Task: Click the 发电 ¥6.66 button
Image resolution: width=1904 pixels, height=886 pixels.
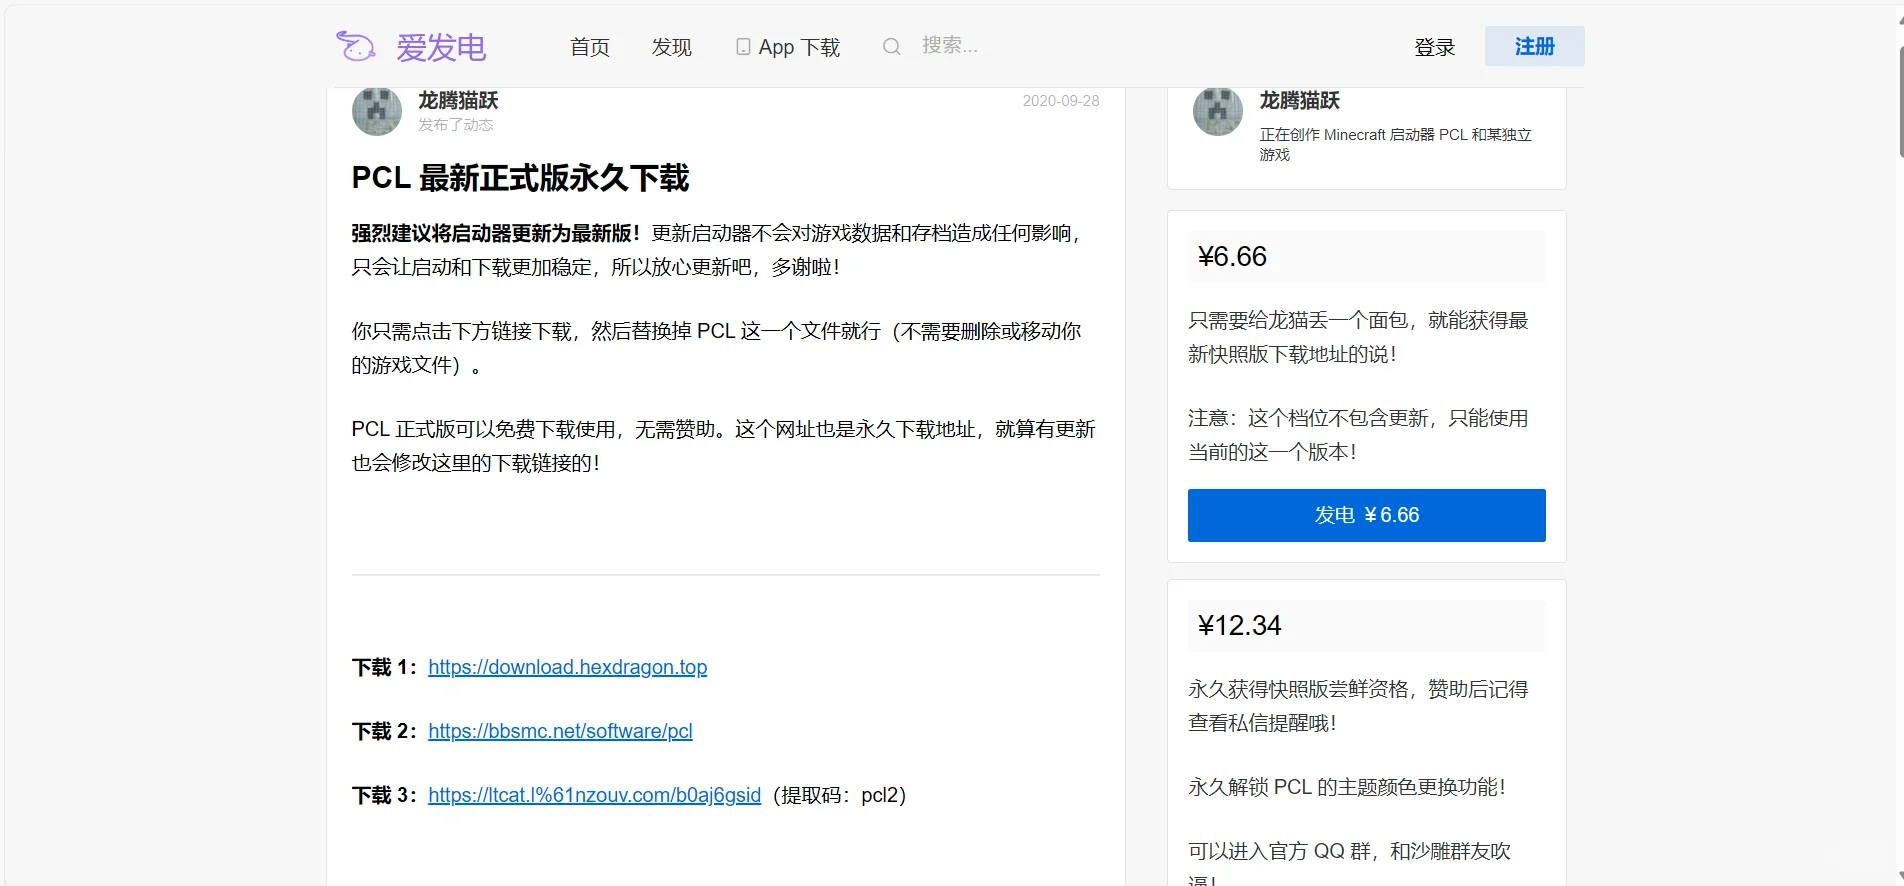Action: pos(1366,515)
